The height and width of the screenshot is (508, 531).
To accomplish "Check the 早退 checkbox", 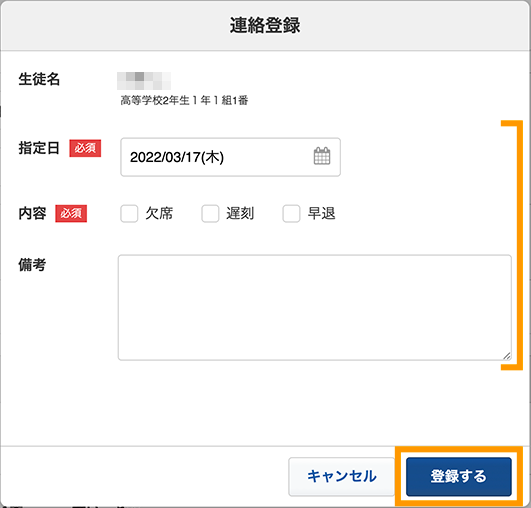I will (291, 213).
